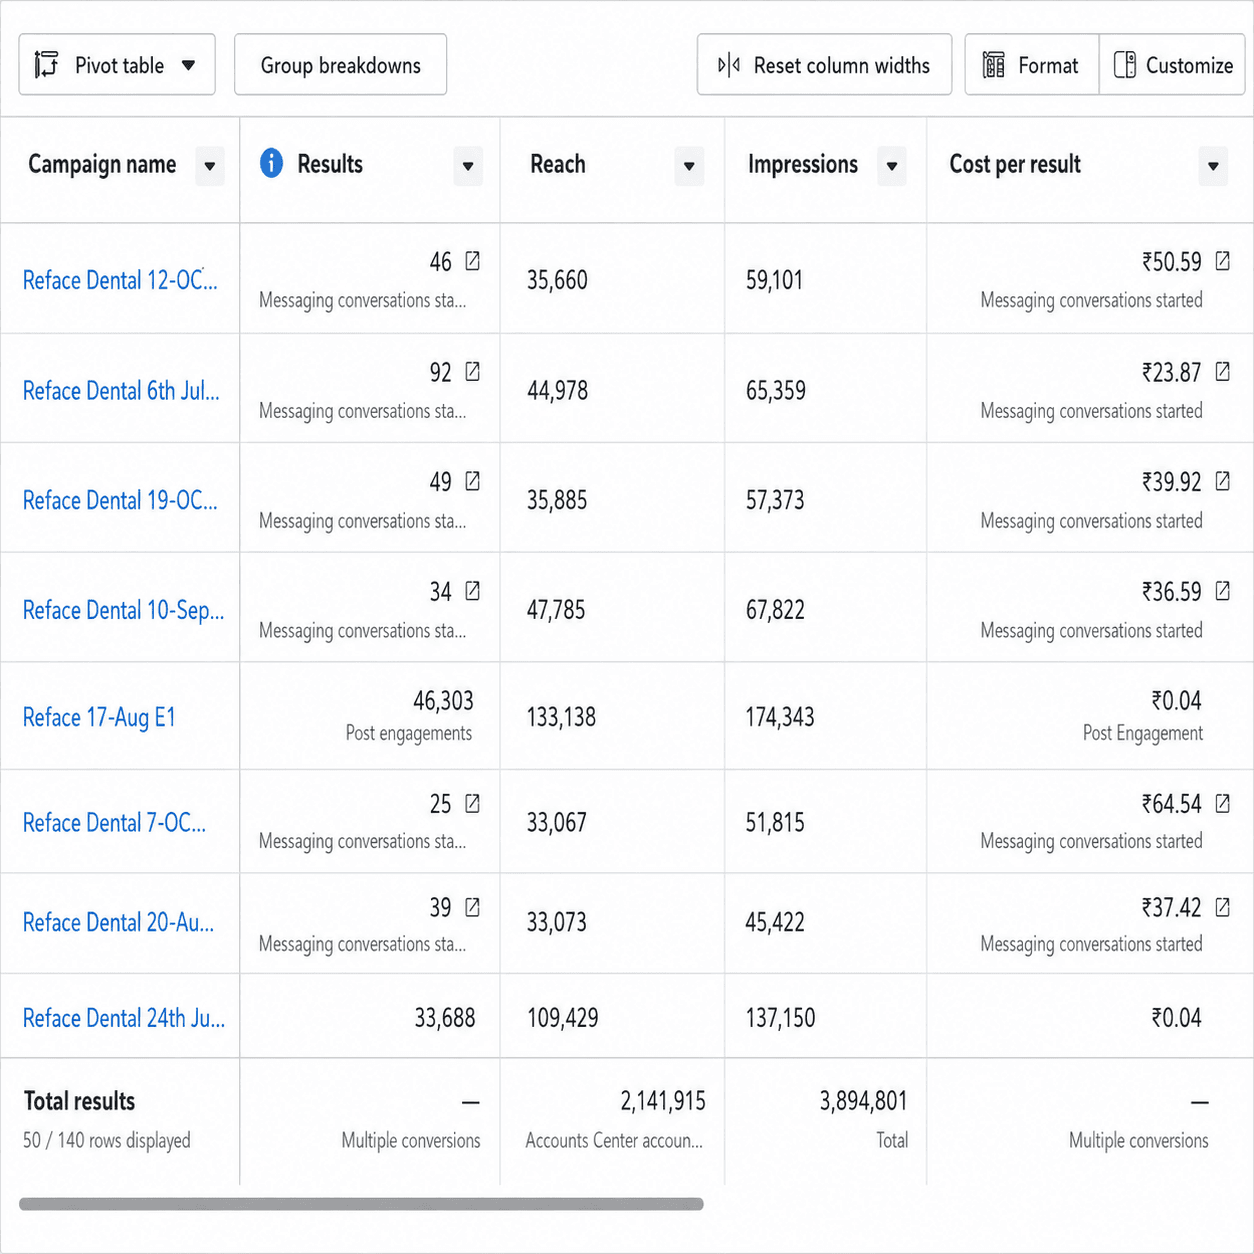1254x1254 pixels.
Task: Click the Impressions column header label
Action: (803, 164)
